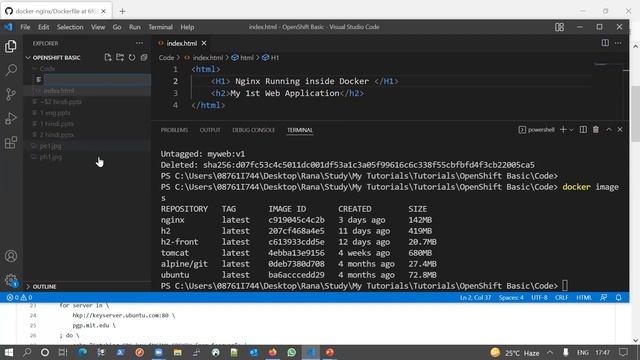
Task: Open the Explorer view in activity bar
Action: [11, 46]
